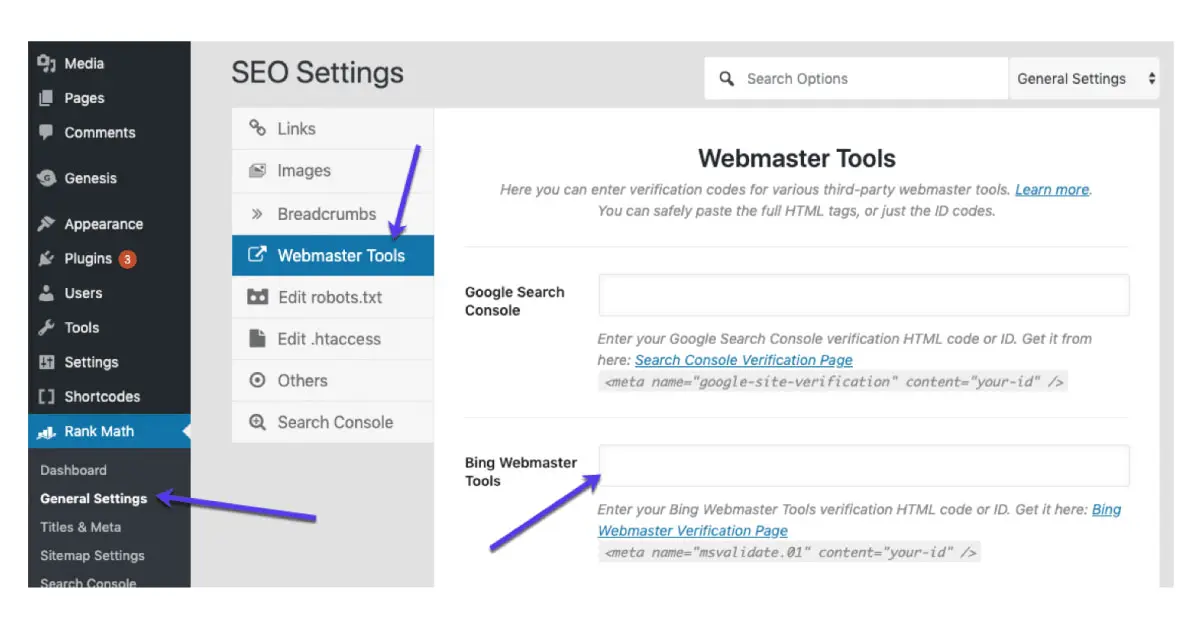Click the Tools wrench icon

pos(46,328)
